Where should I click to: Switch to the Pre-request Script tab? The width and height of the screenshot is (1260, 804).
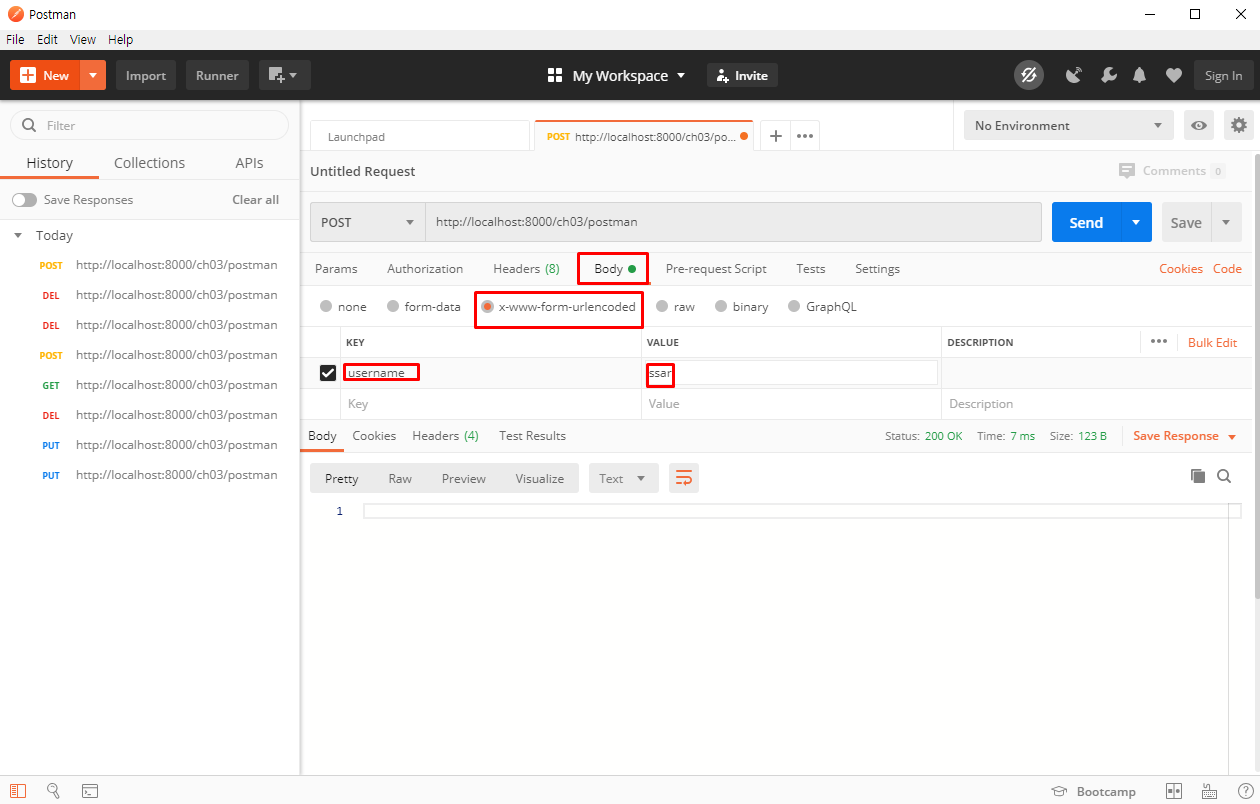(x=716, y=269)
